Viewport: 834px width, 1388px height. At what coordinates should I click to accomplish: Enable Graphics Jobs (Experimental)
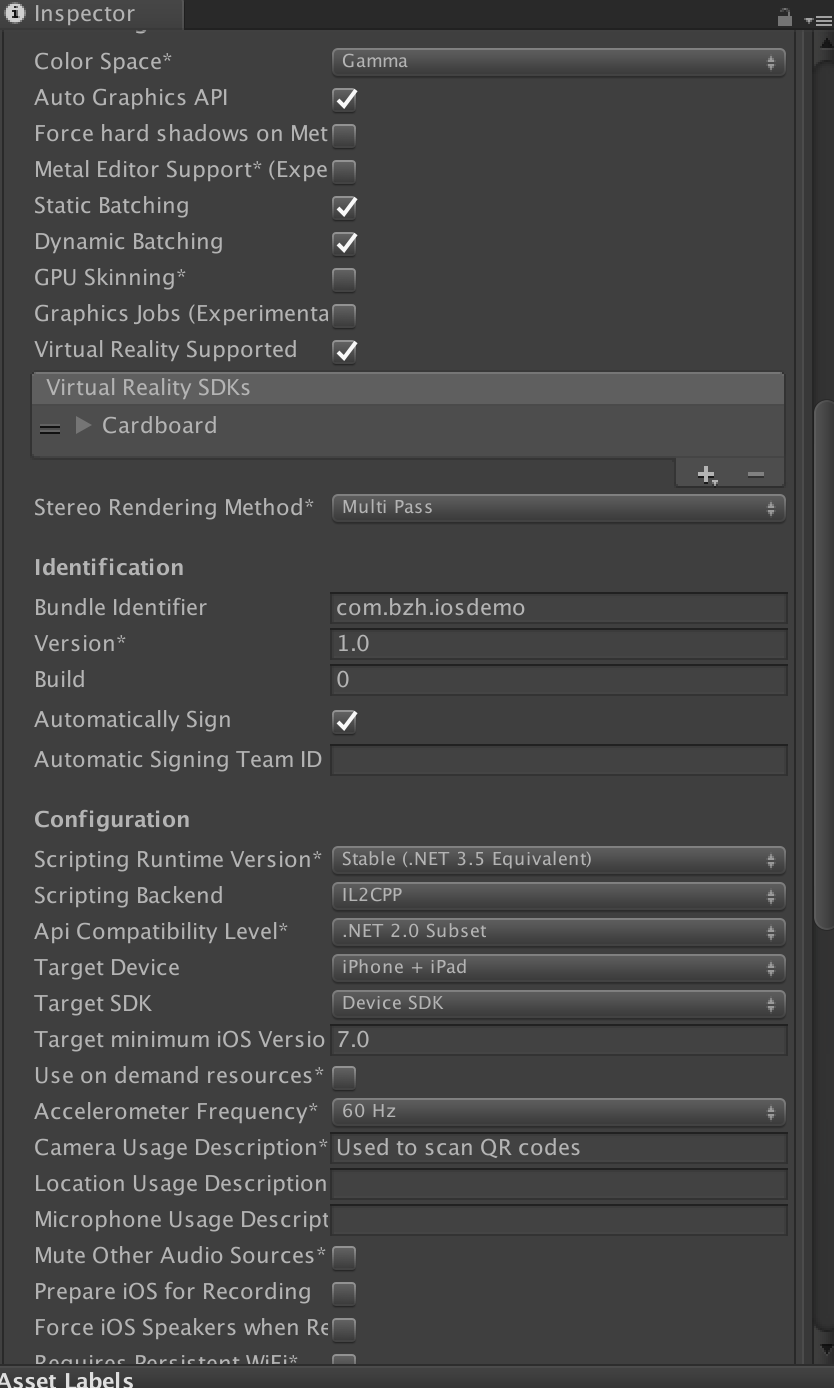tap(344, 315)
